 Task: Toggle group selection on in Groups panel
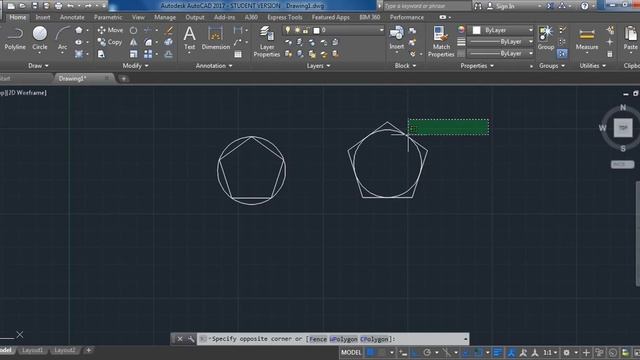[x=562, y=53]
